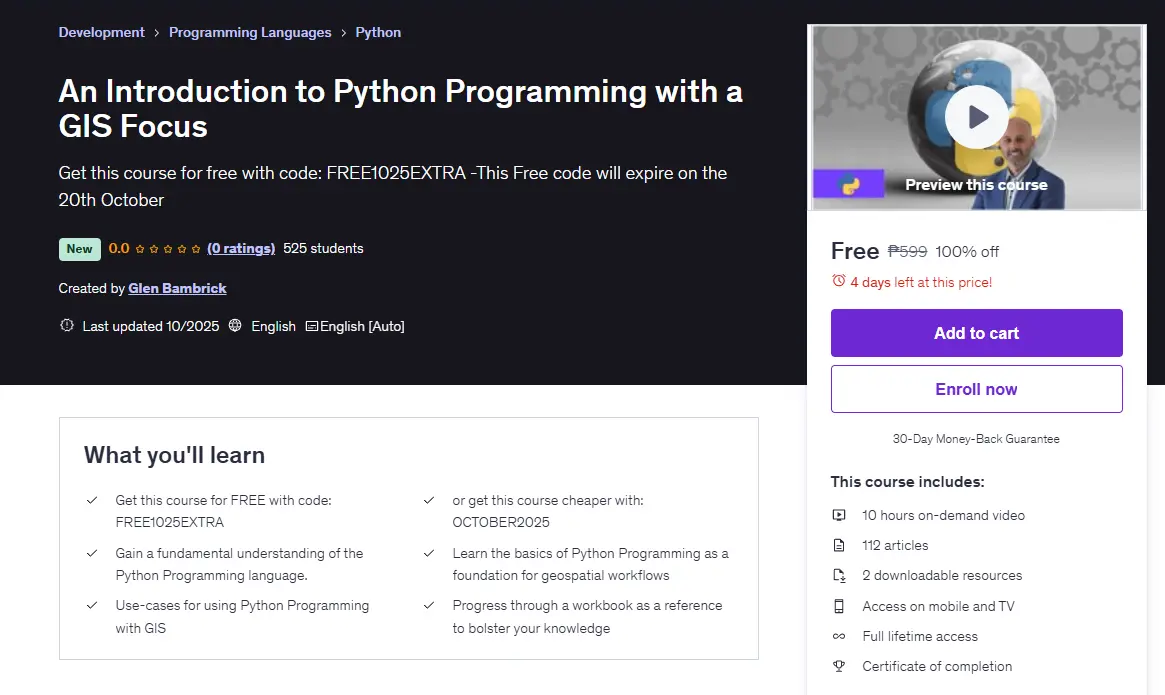The width and height of the screenshot is (1165, 695).
Task: Visit instructor Glen Bambrick's profile
Action: (177, 288)
